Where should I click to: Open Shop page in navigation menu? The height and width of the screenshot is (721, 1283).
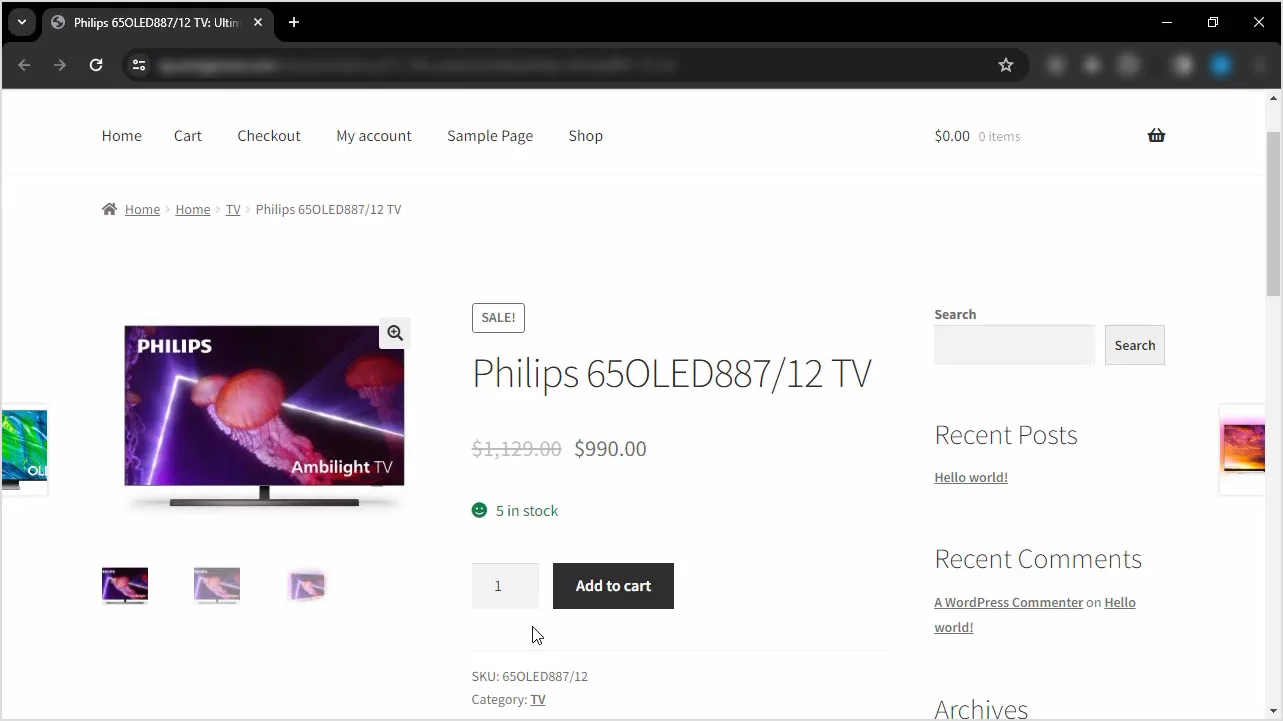[585, 136]
